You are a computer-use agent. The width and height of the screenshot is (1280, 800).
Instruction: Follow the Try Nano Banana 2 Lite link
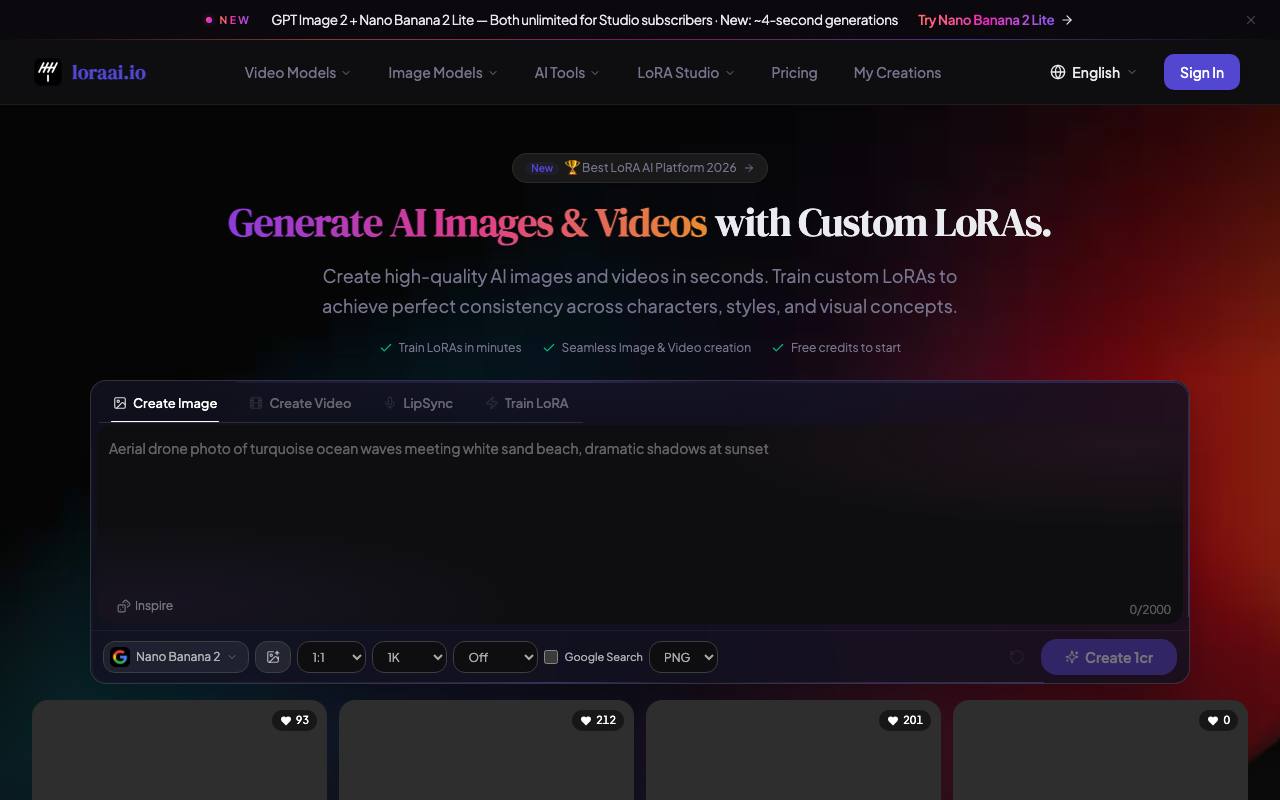(995, 20)
